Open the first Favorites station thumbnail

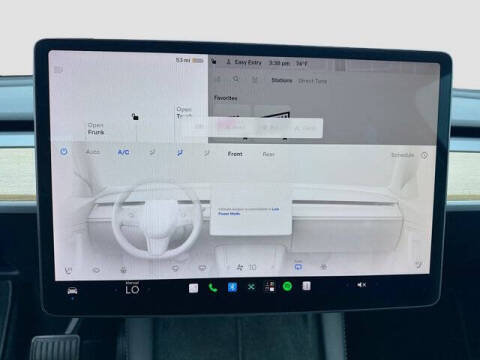(x=231, y=112)
